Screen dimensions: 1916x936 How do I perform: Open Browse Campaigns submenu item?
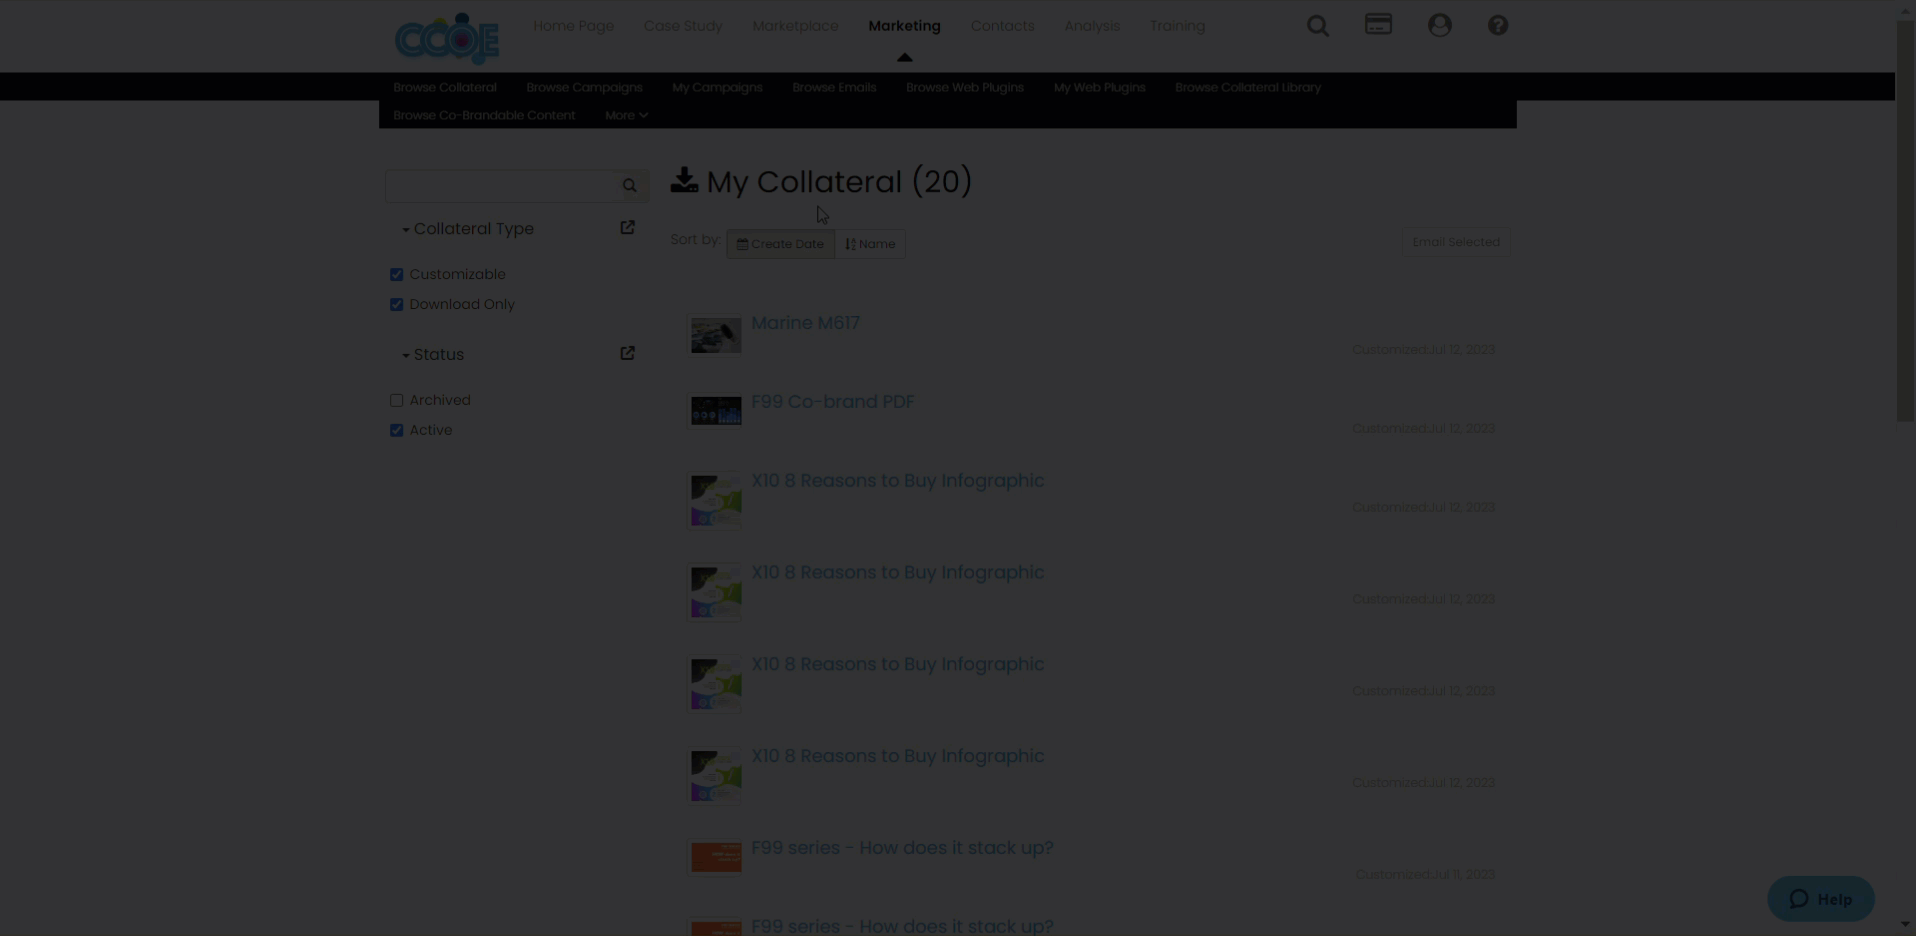tap(584, 87)
